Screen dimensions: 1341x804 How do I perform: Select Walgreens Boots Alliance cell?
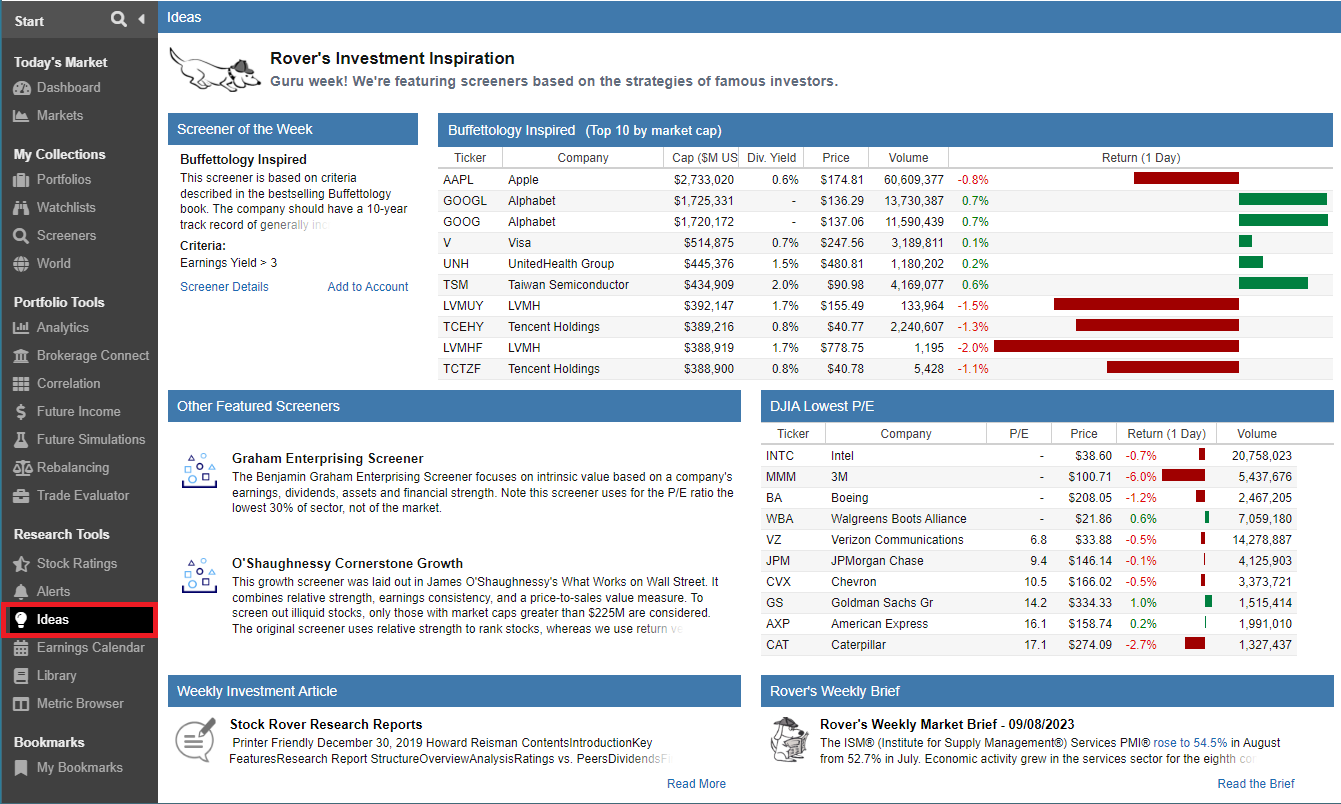tap(905, 519)
